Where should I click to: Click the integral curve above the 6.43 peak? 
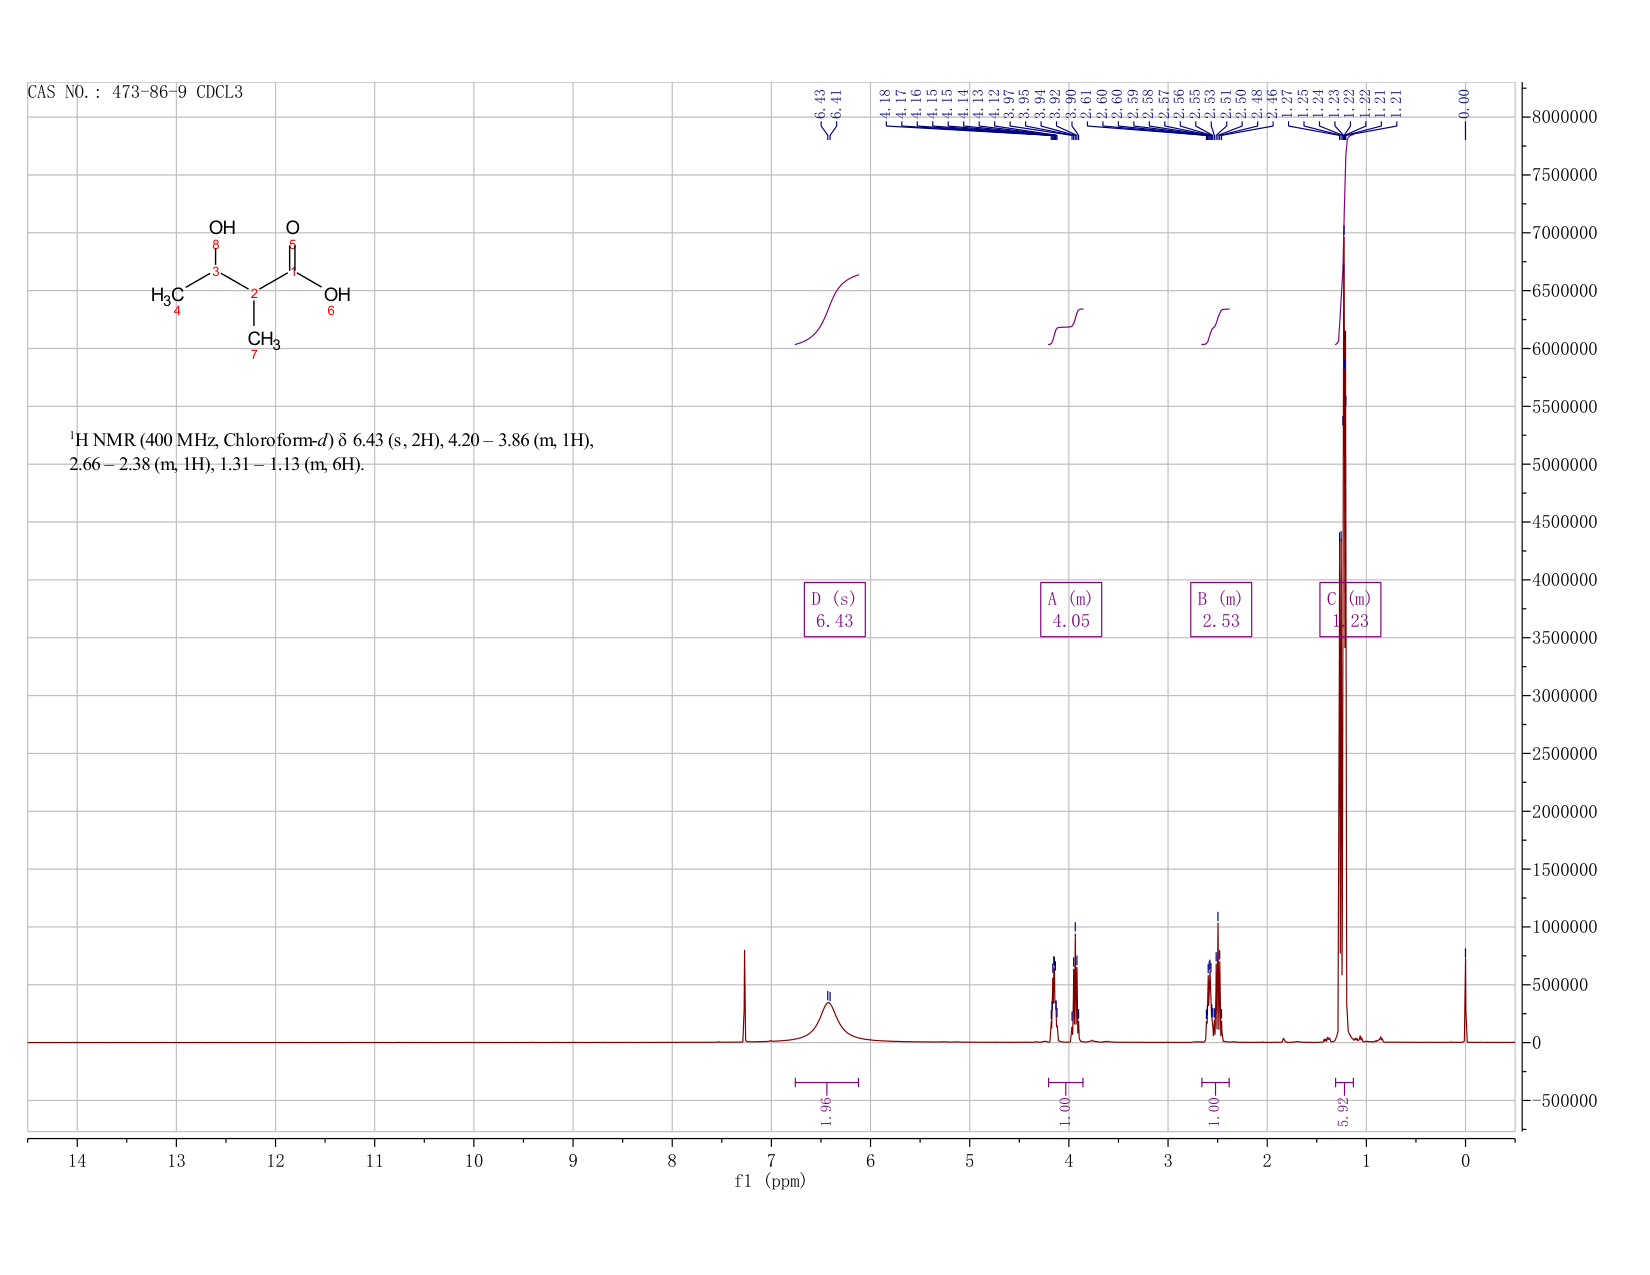coord(827,309)
